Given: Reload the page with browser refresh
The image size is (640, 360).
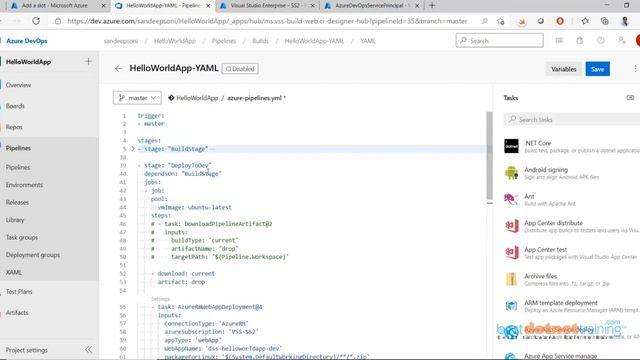Looking at the screenshot, I should (36, 21).
